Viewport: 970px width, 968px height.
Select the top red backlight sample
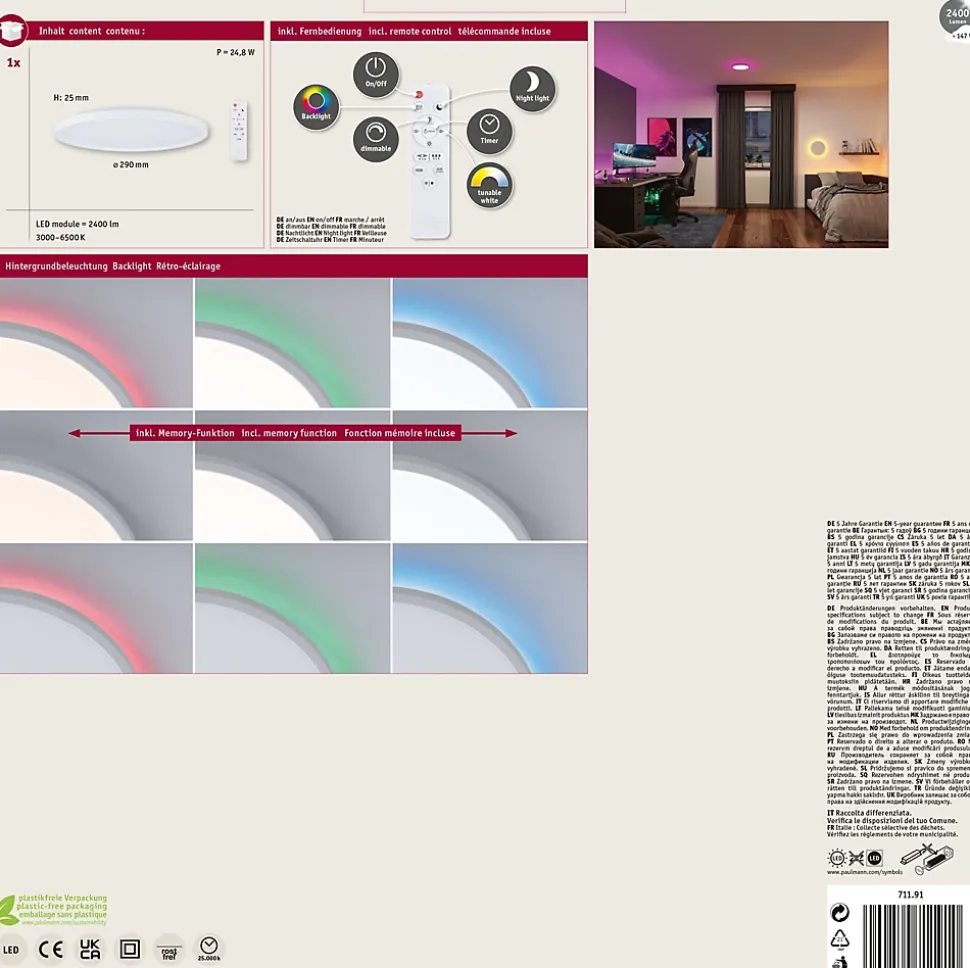coord(96,343)
